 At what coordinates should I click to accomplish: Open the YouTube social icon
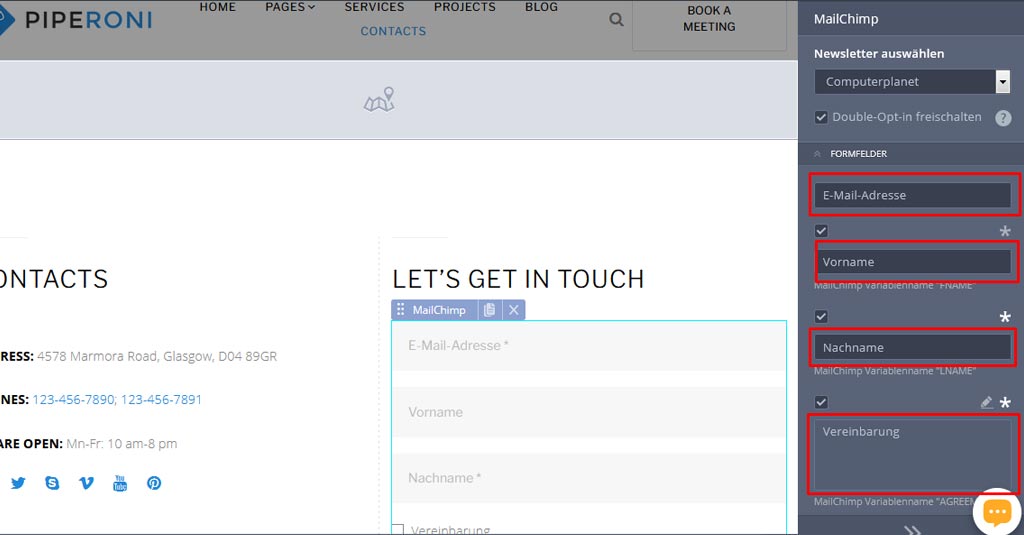click(x=120, y=483)
